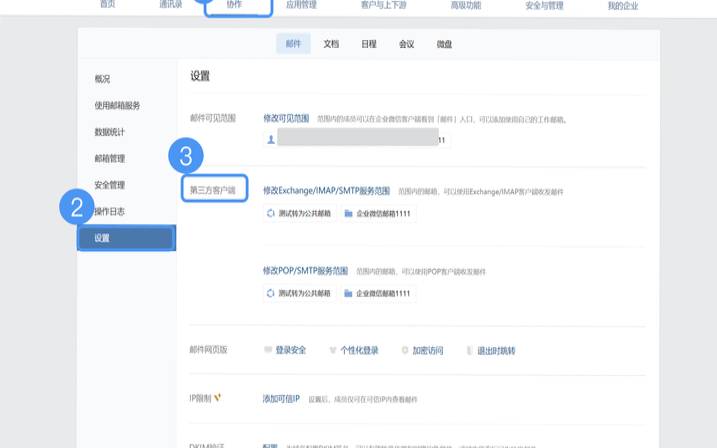Open 我的企业 in the top navigation
717x448 pixels.
click(x=623, y=6)
